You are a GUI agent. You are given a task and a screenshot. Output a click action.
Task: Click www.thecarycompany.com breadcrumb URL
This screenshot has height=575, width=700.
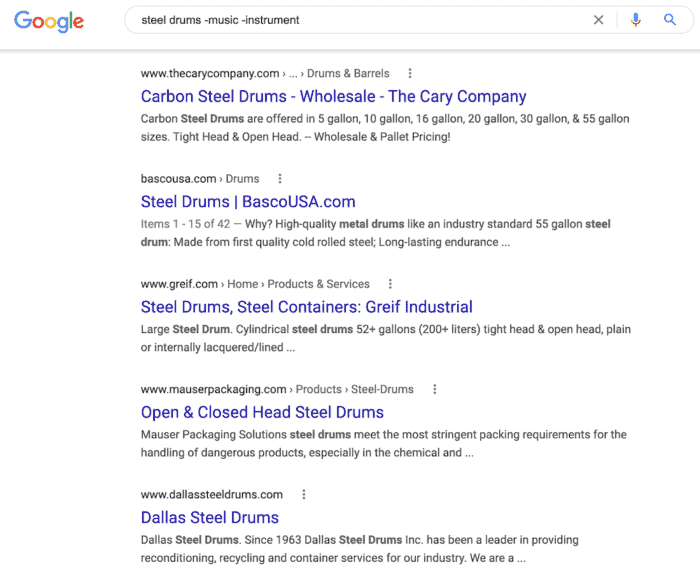(x=265, y=73)
